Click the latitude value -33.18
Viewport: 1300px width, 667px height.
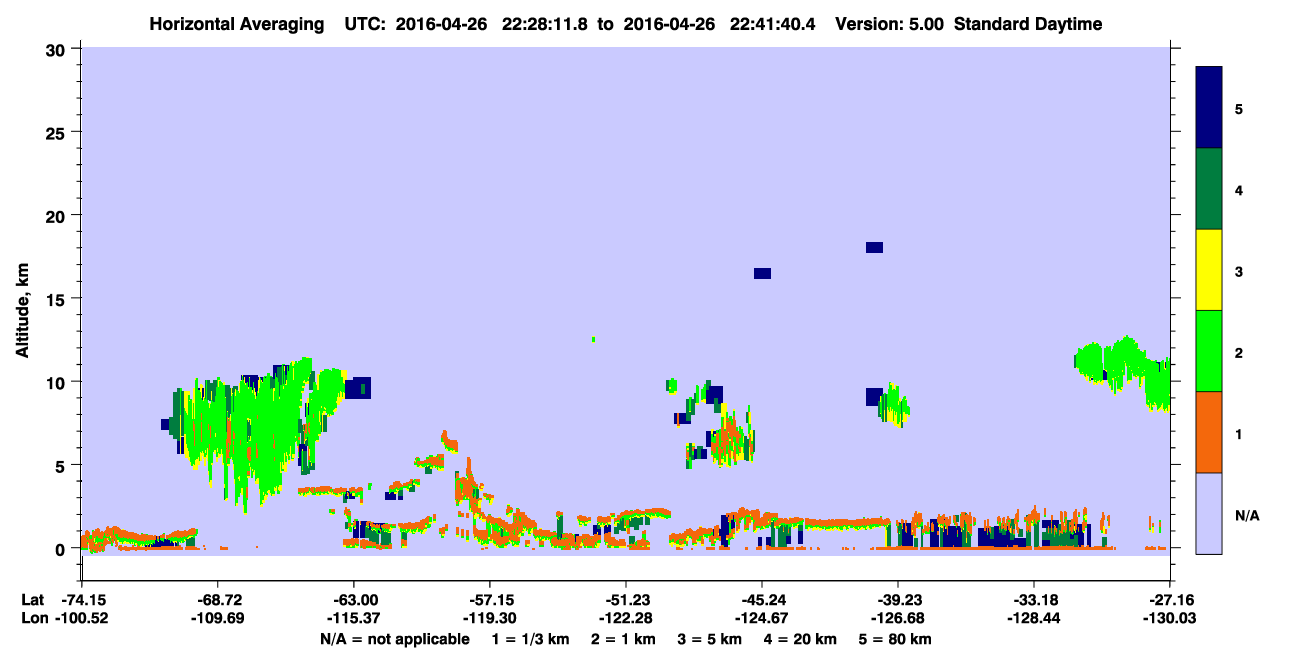(1034, 600)
